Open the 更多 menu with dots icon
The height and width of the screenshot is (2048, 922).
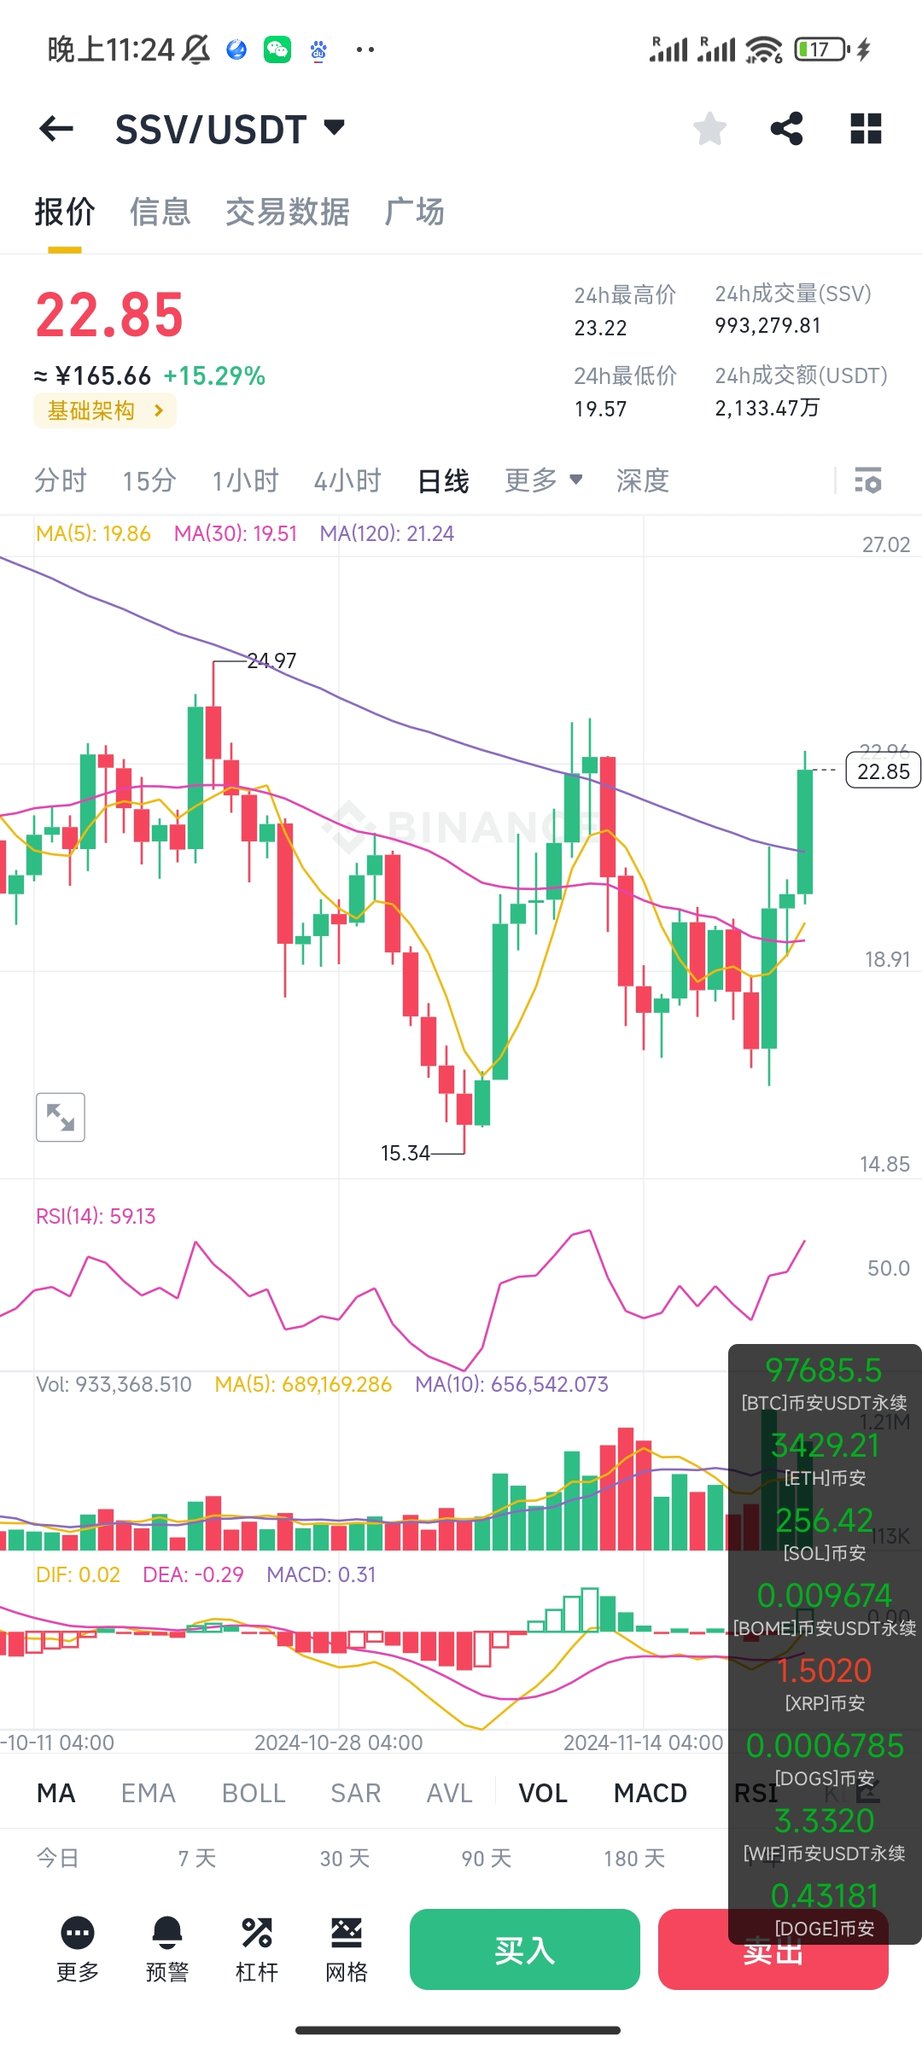pos(77,1950)
